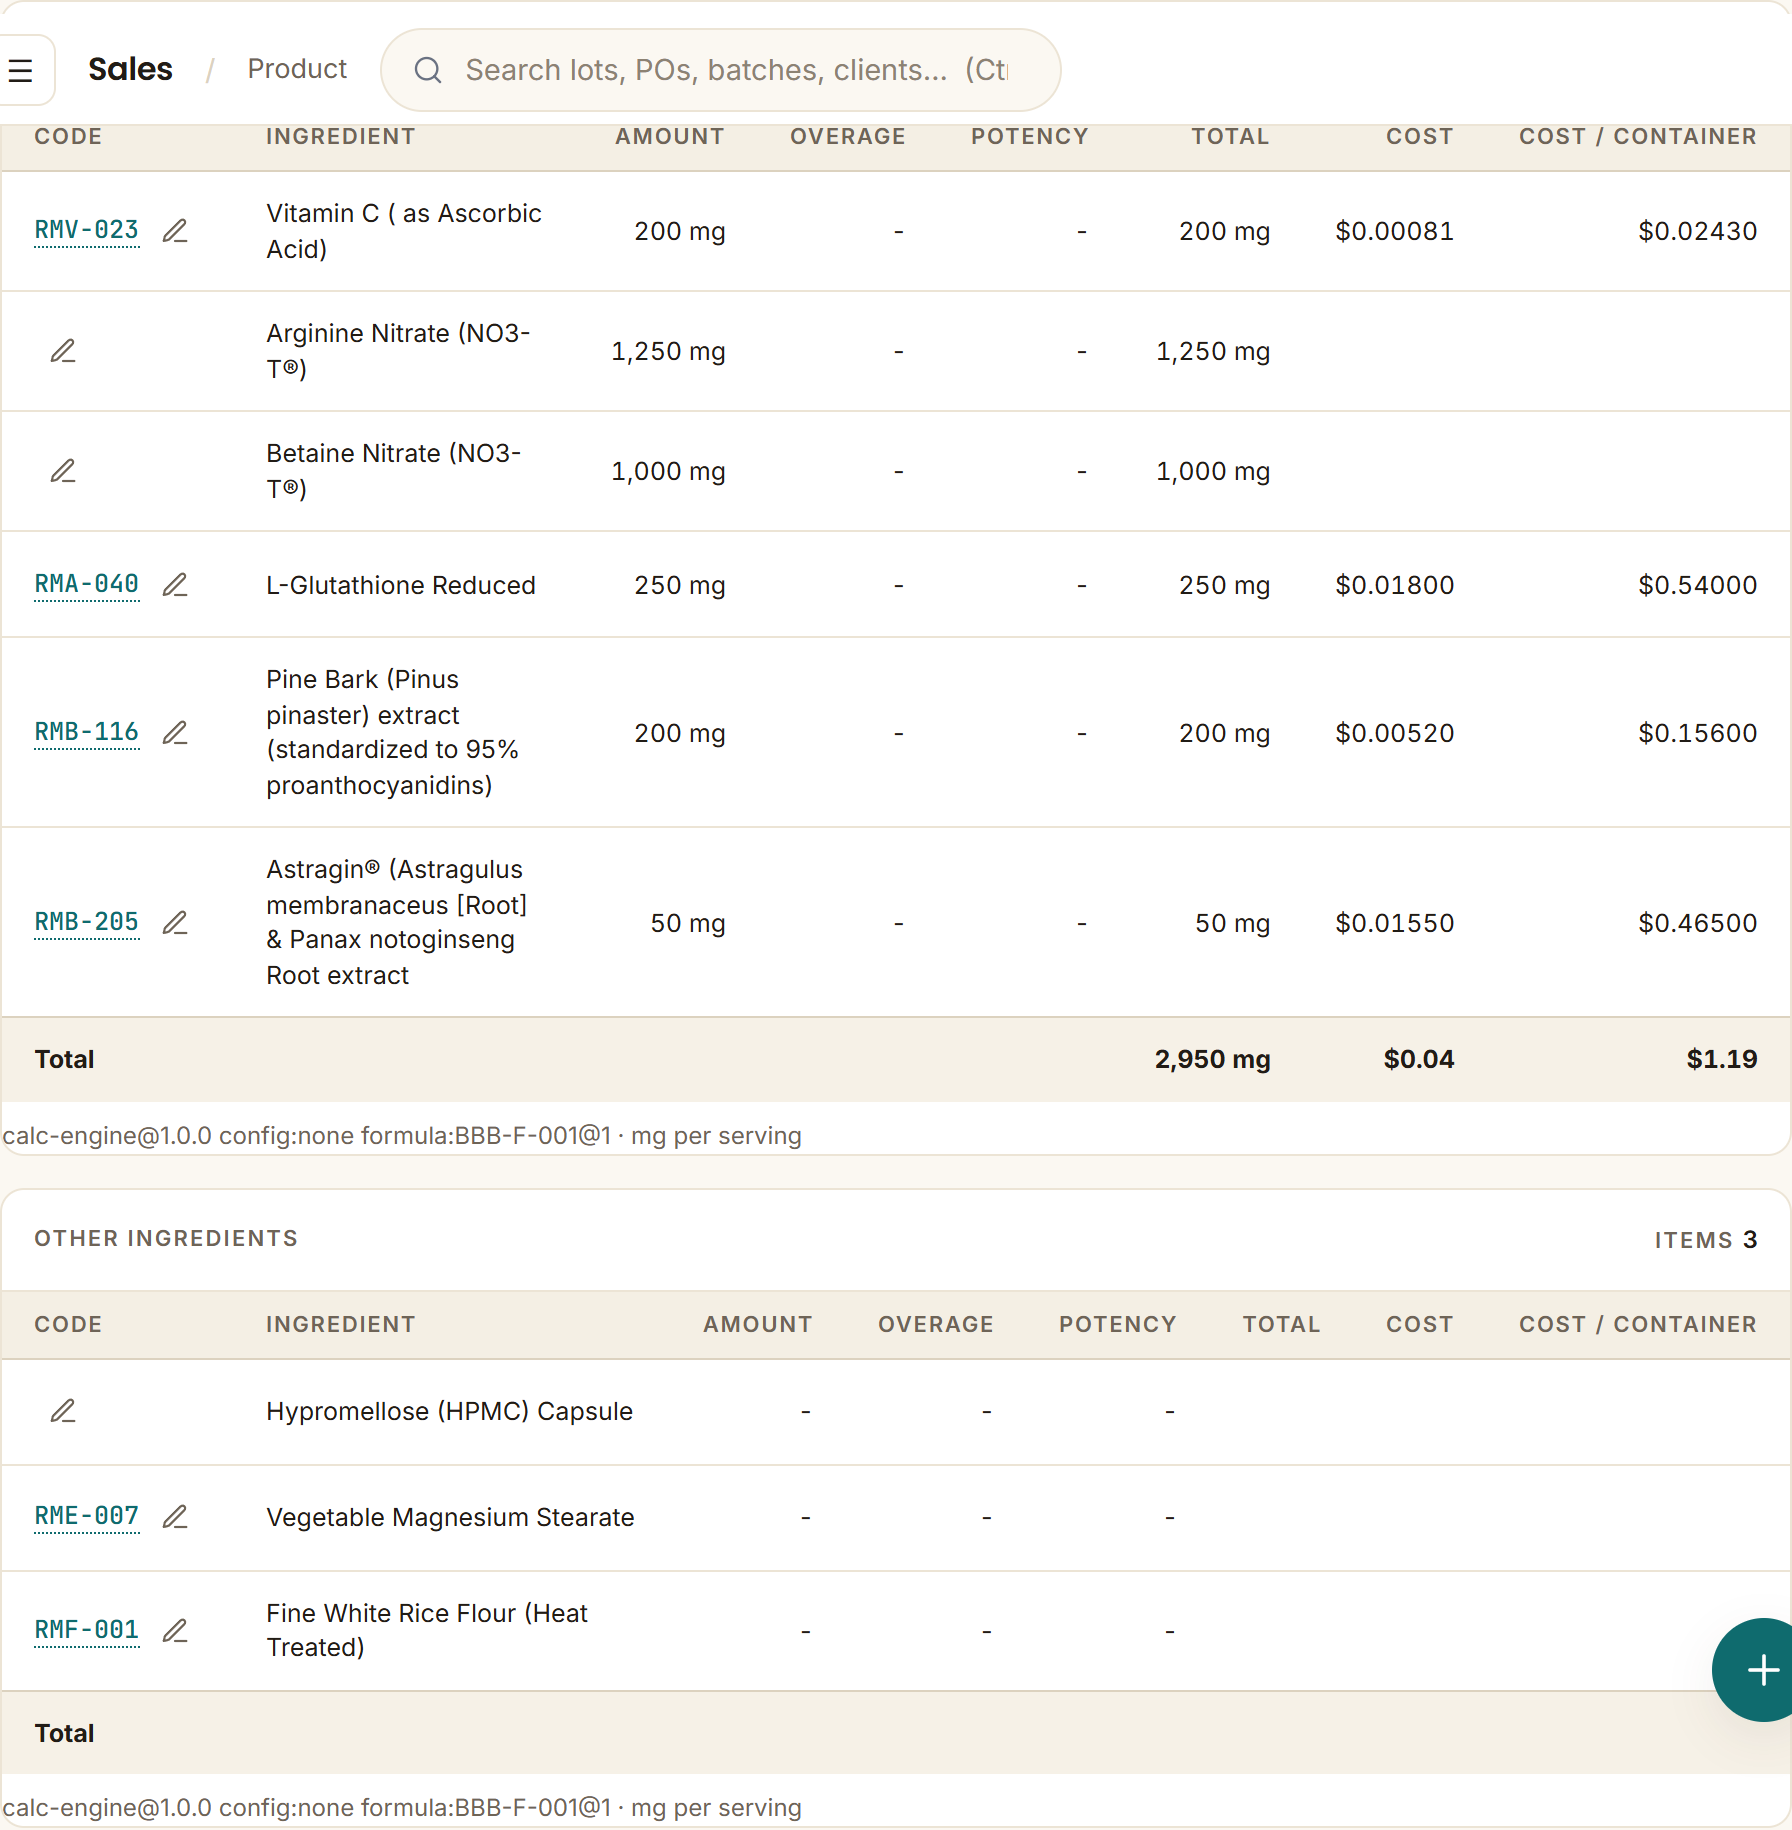Click the OTHER INGREDIENTS section heading
1792x1830 pixels.
tap(166, 1239)
